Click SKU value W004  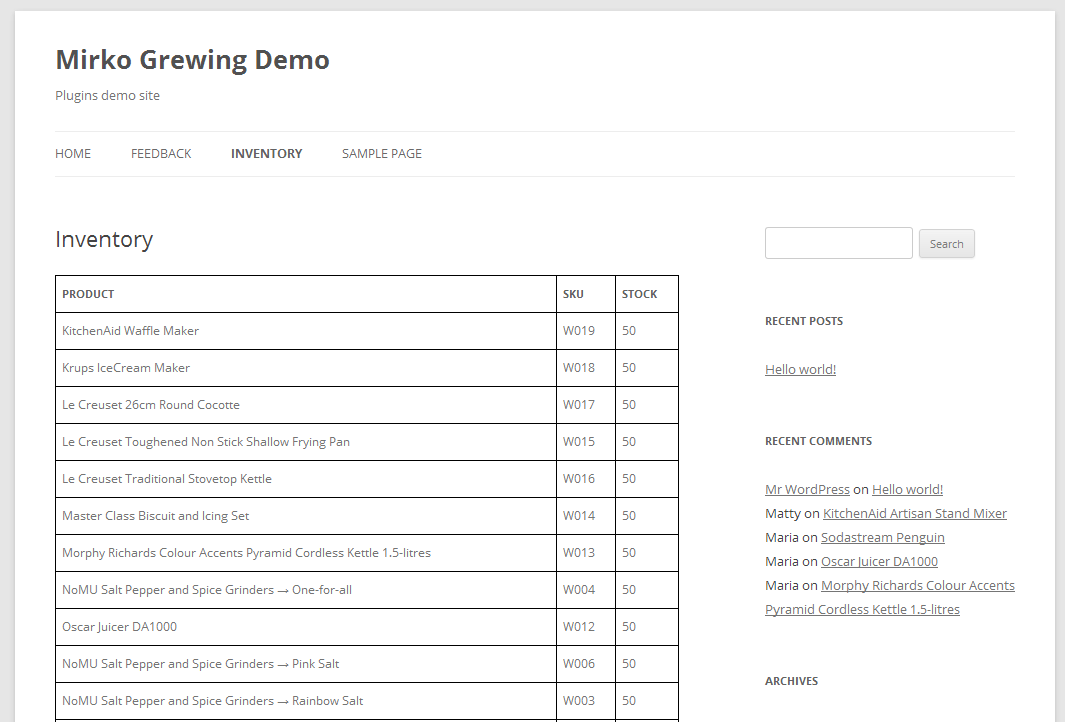(579, 590)
